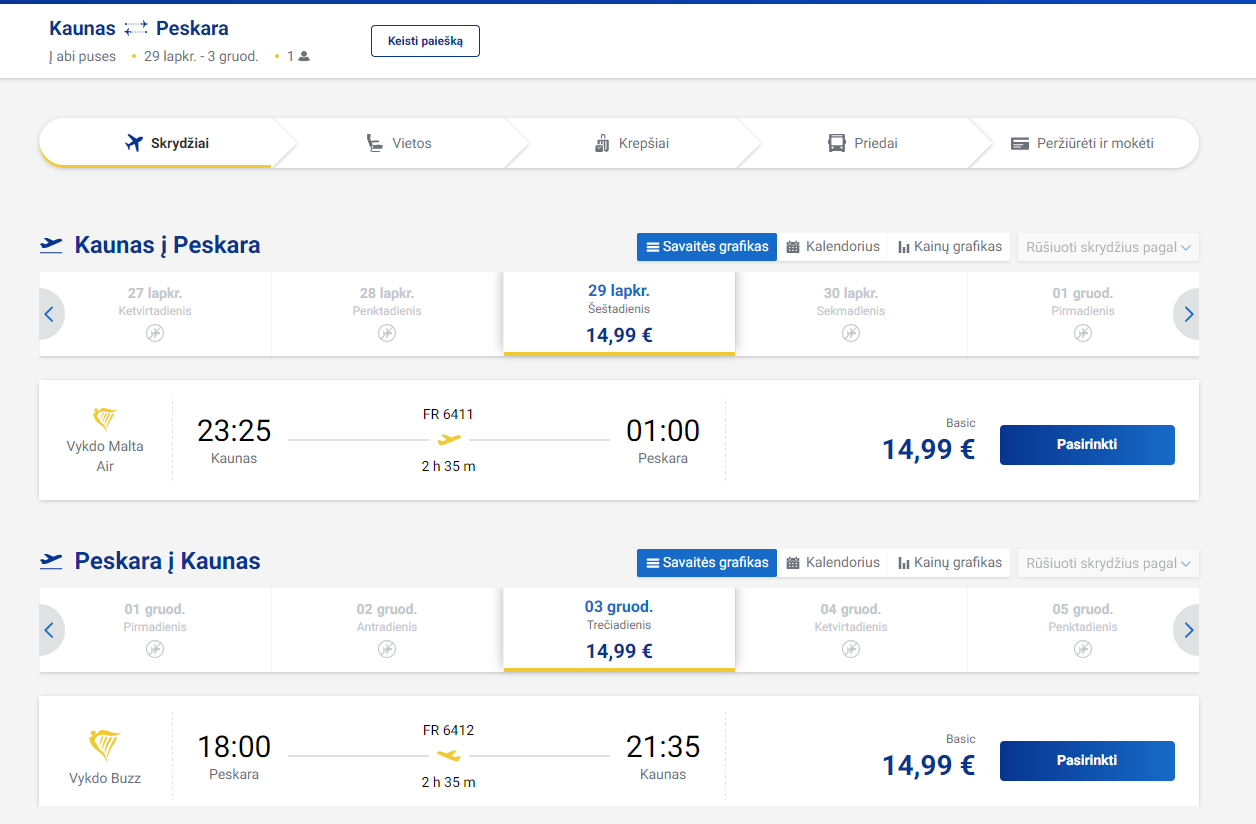
Task: Show previous return dates with left arrow
Action: 49,630
